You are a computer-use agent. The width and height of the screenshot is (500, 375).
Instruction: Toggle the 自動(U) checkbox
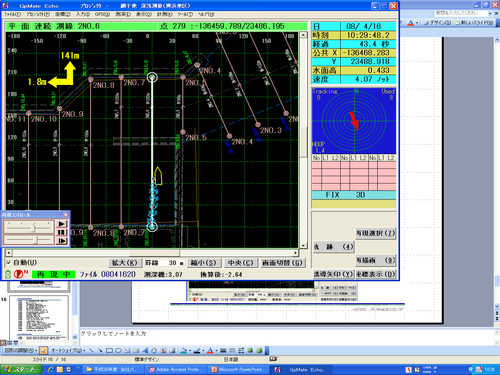coord(9,263)
